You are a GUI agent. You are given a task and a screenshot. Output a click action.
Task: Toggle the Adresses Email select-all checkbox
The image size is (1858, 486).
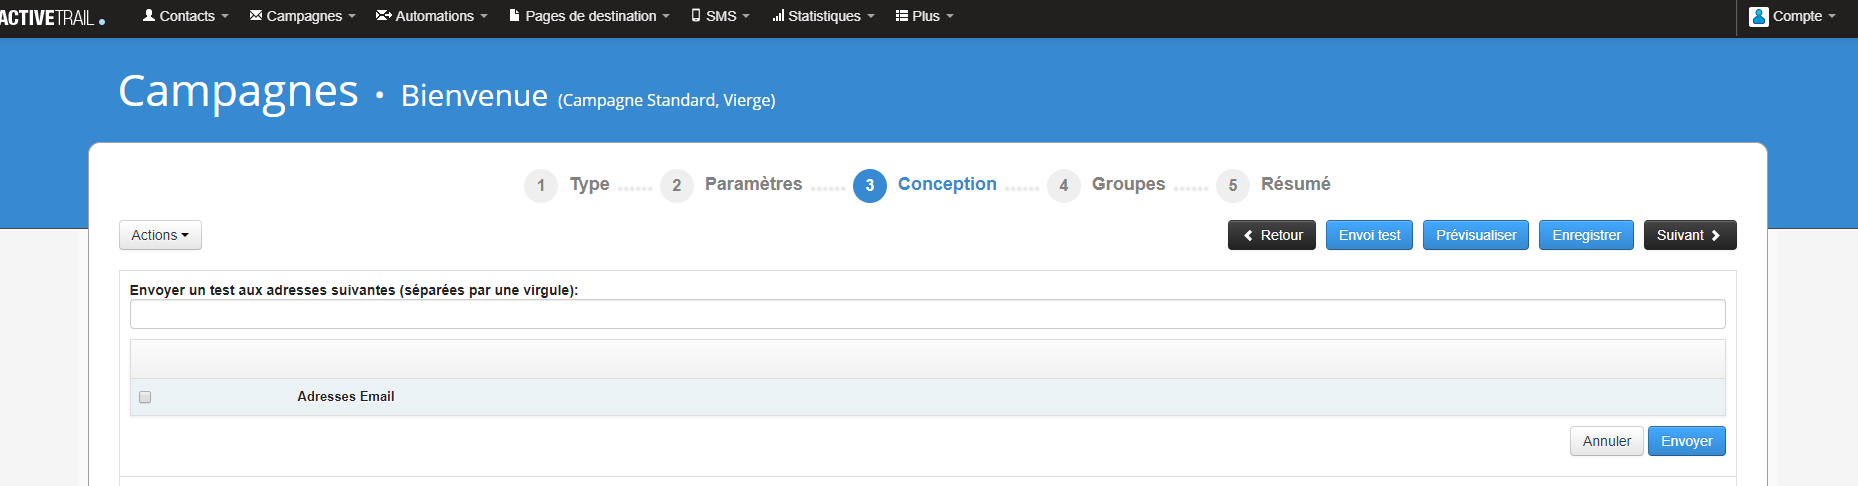145,397
